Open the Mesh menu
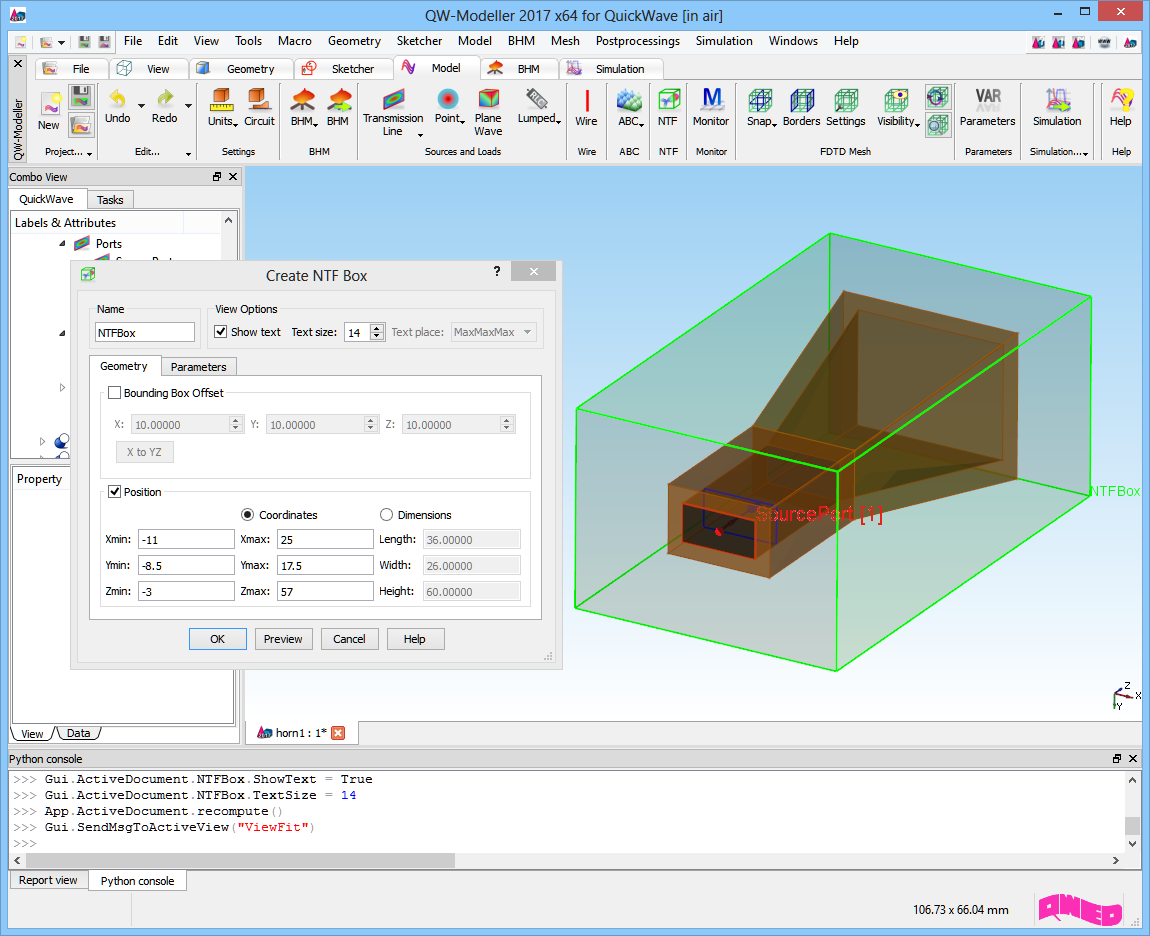The image size is (1150, 936). pyautogui.click(x=565, y=41)
